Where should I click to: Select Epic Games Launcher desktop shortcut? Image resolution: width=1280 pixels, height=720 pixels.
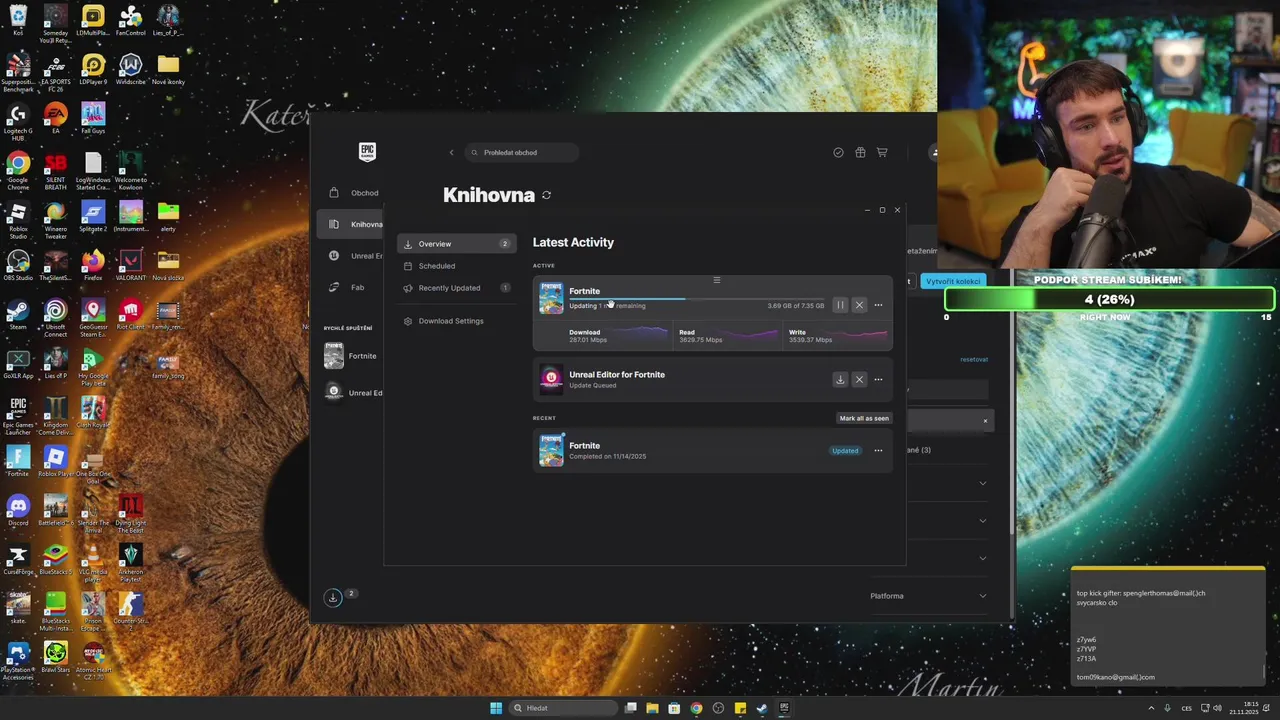pos(18,415)
